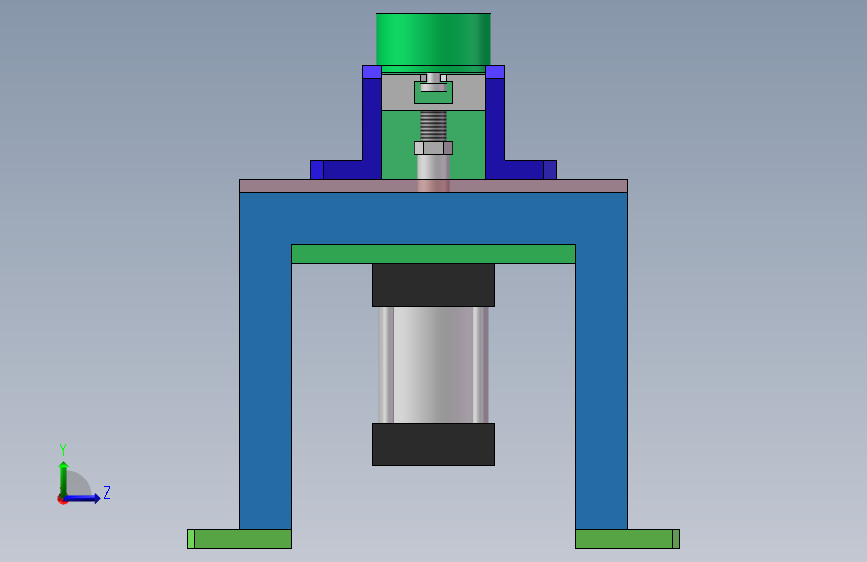Select the pink top plate of frame

(x=433, y=186)
